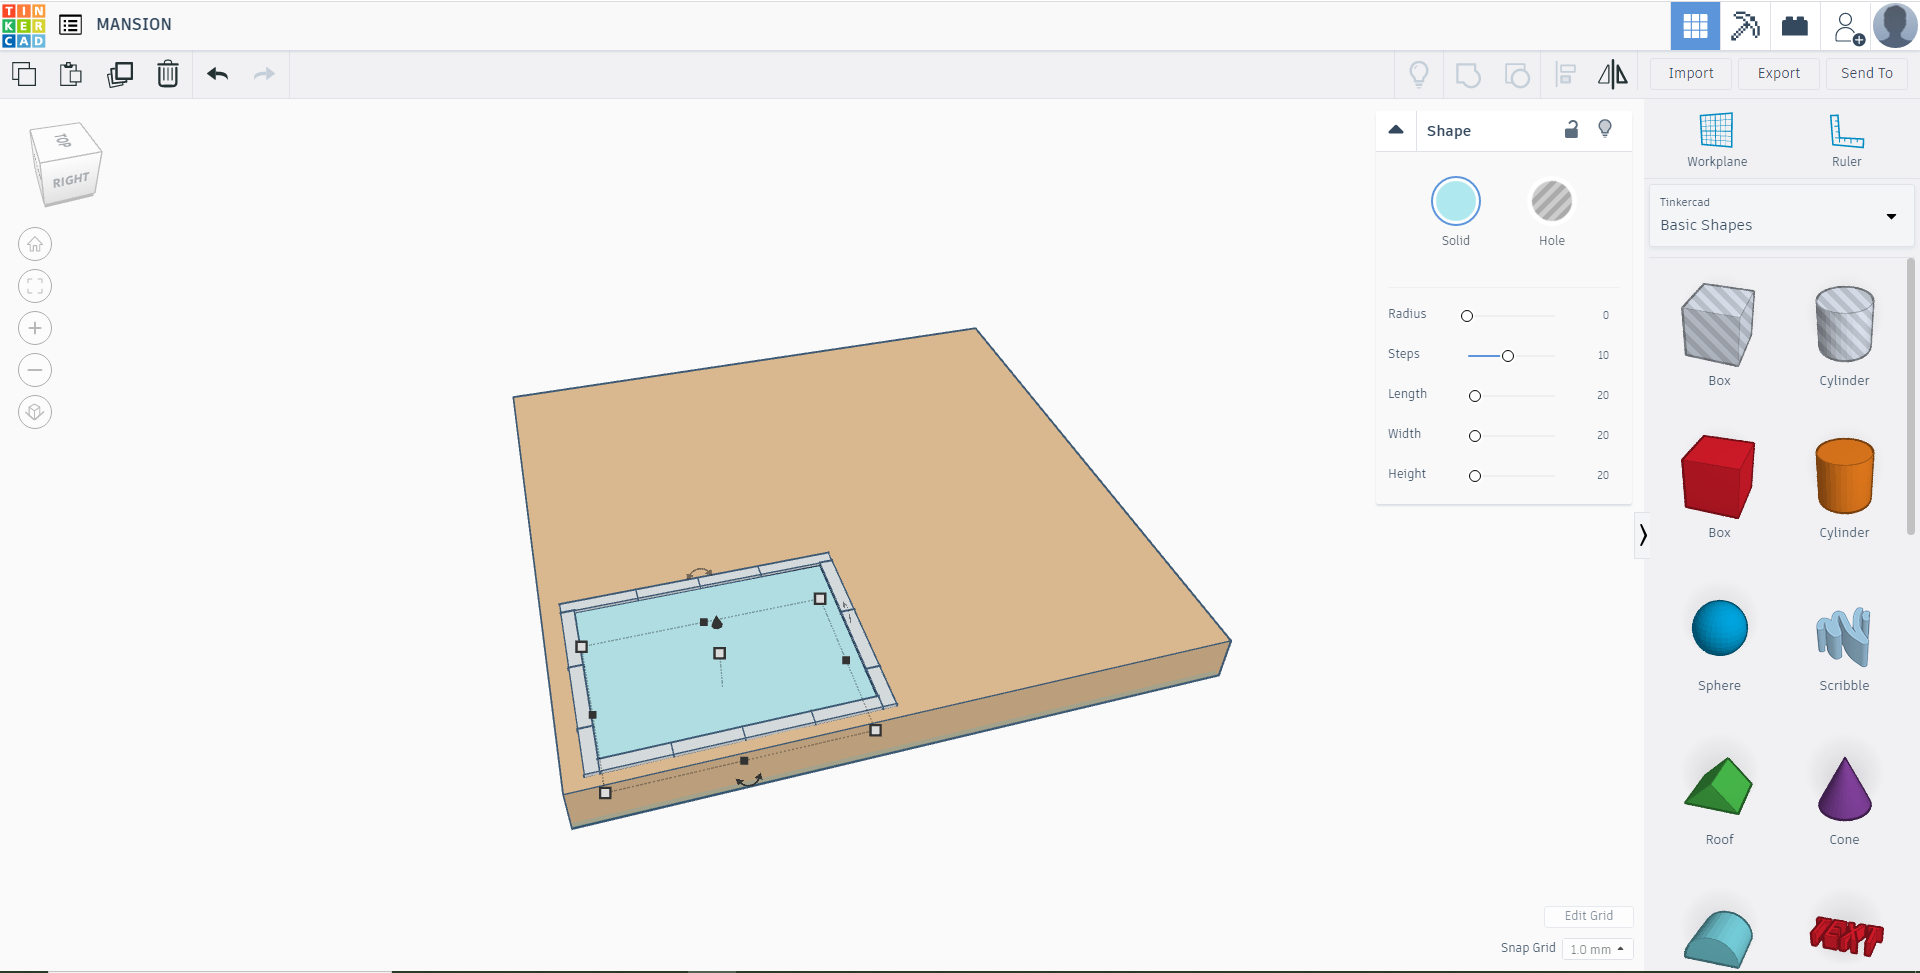The image size is (1920, 973).
Task: Switch the shape to Hole mode
Action: (1551, 202)
